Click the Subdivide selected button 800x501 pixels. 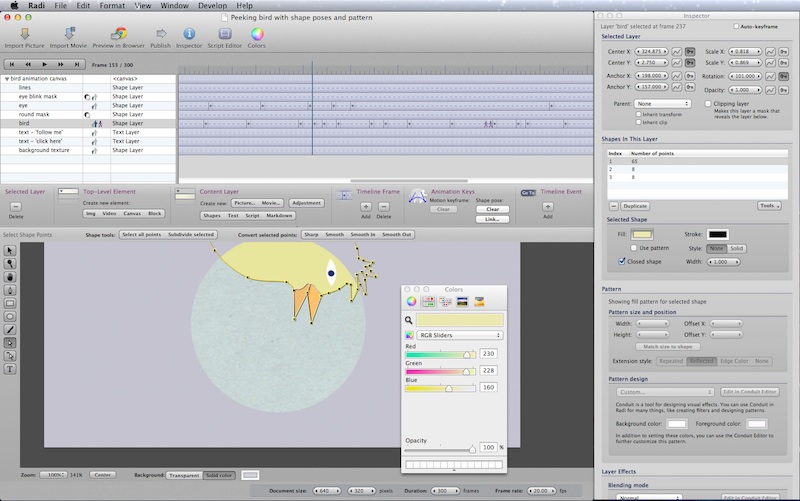tap(190, 234)
